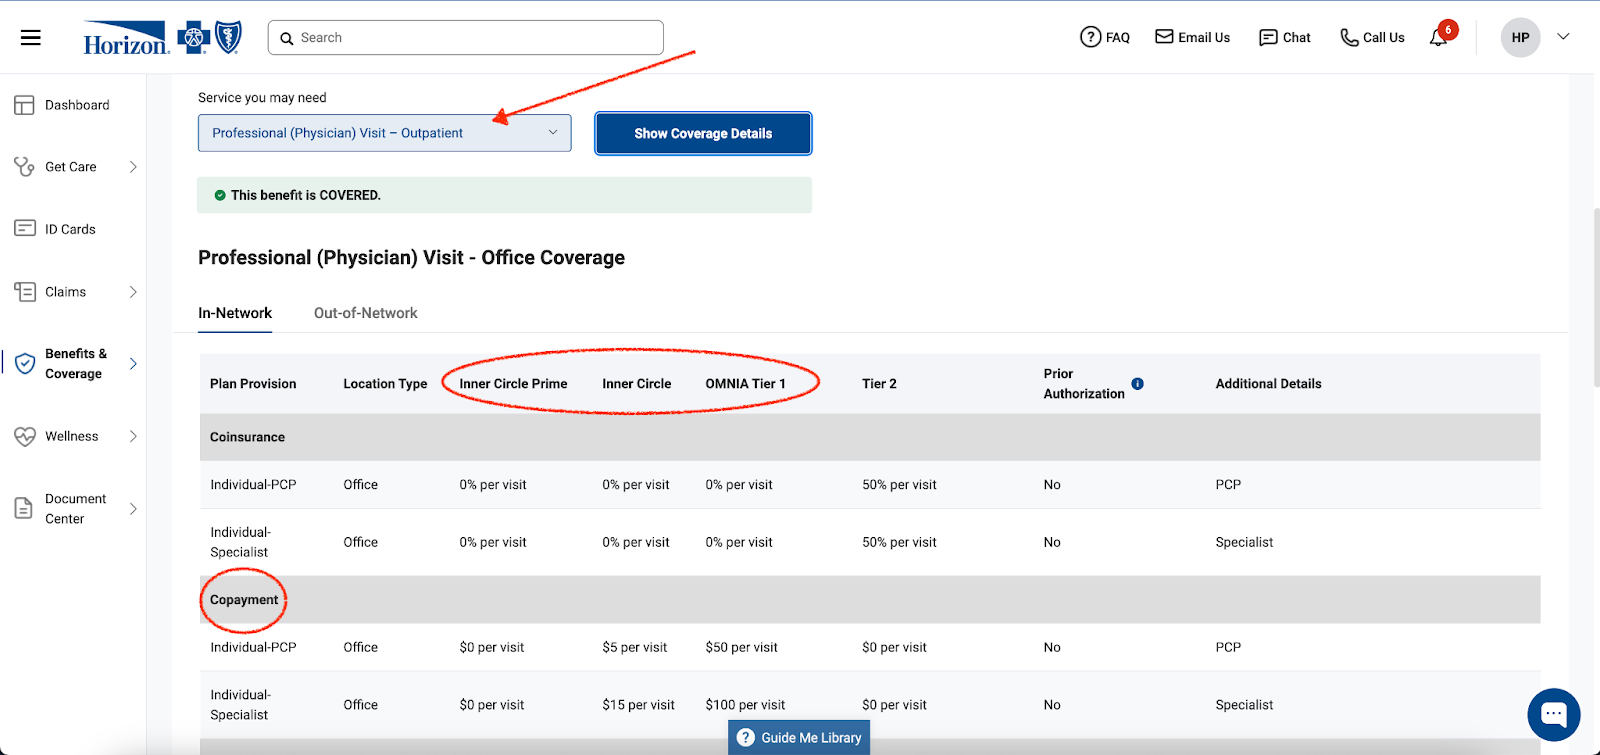This screenshot has width=1600, height=755.
Task: Open ID Cards from the sidebar
Action: pyautogui.click(x=70, y=229)
